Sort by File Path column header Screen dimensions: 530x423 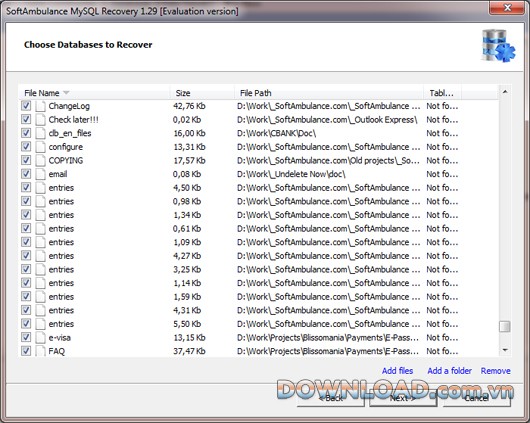click(x=329, y=93)
